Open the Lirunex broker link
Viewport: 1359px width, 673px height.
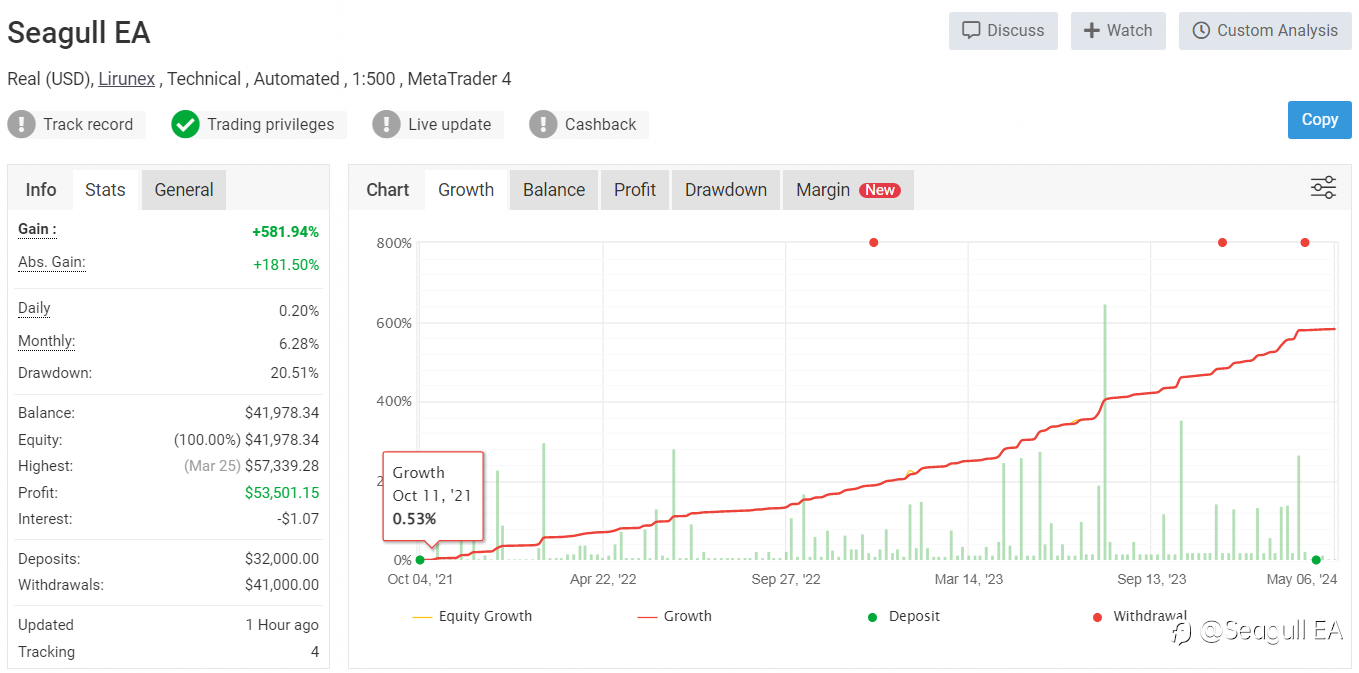coord(126,79)
